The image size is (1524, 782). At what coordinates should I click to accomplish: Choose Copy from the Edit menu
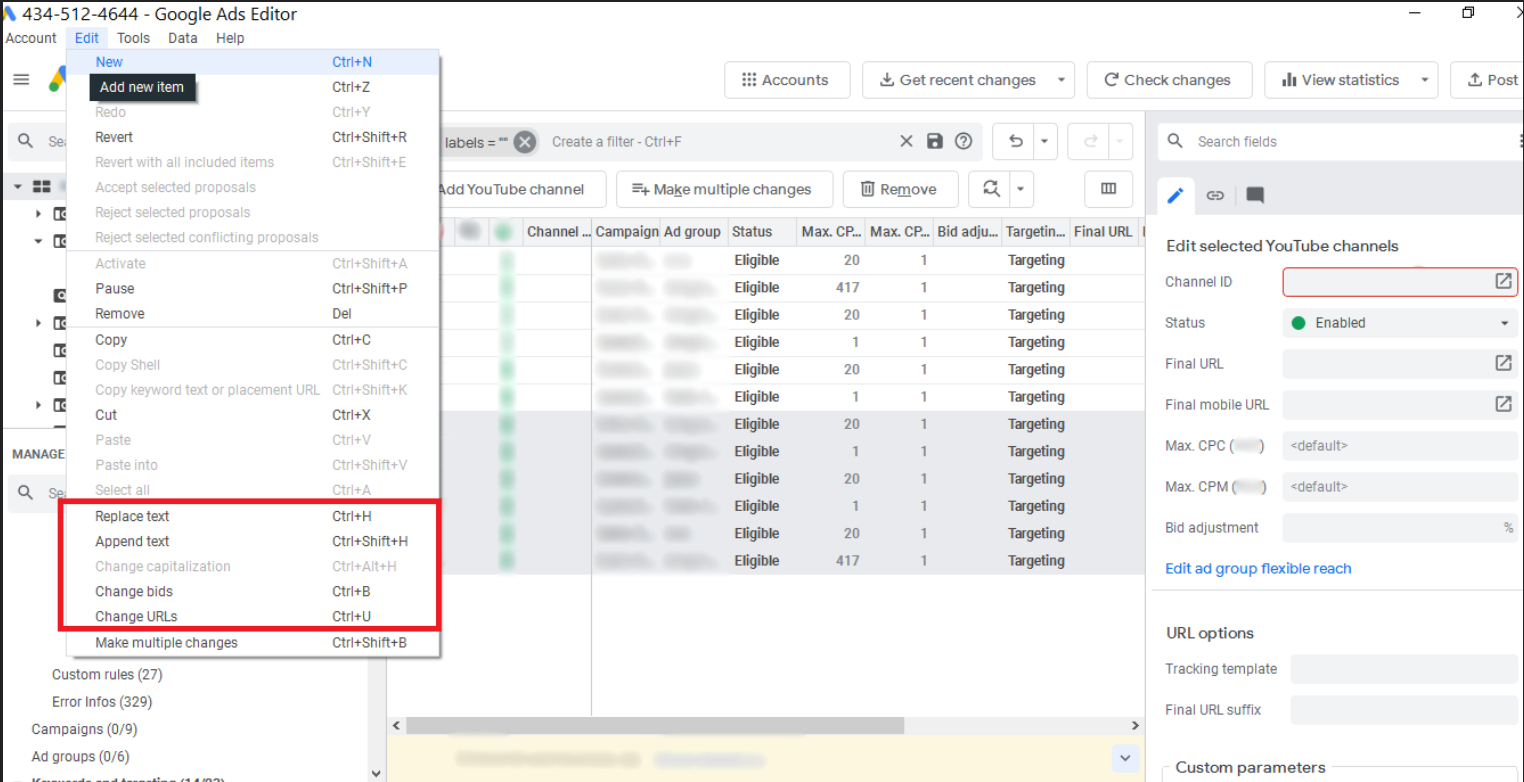click(253, 340)
